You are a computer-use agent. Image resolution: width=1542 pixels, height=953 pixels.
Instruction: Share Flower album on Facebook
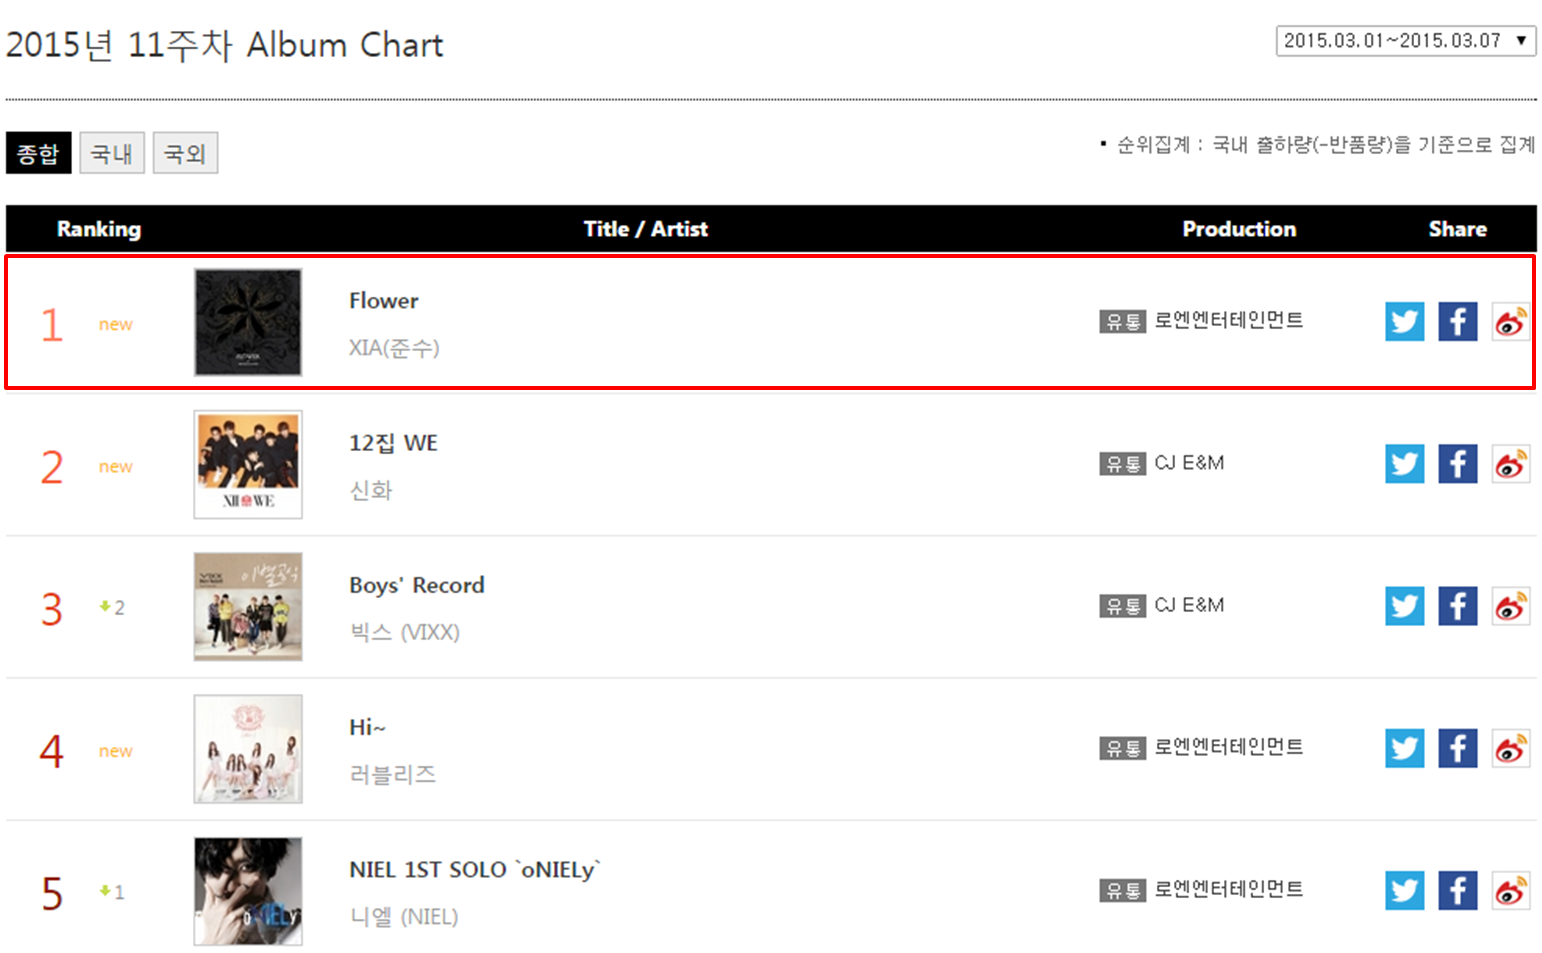point(1457,322)
